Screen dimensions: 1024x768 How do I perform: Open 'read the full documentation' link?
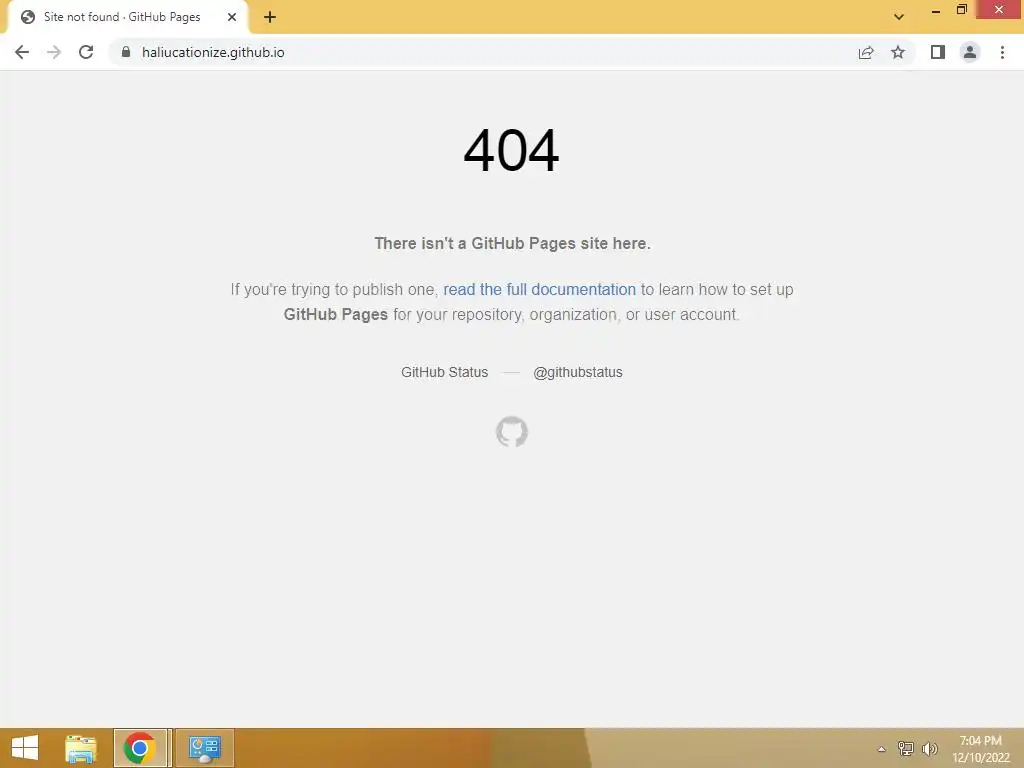click(x=539, y=289)
